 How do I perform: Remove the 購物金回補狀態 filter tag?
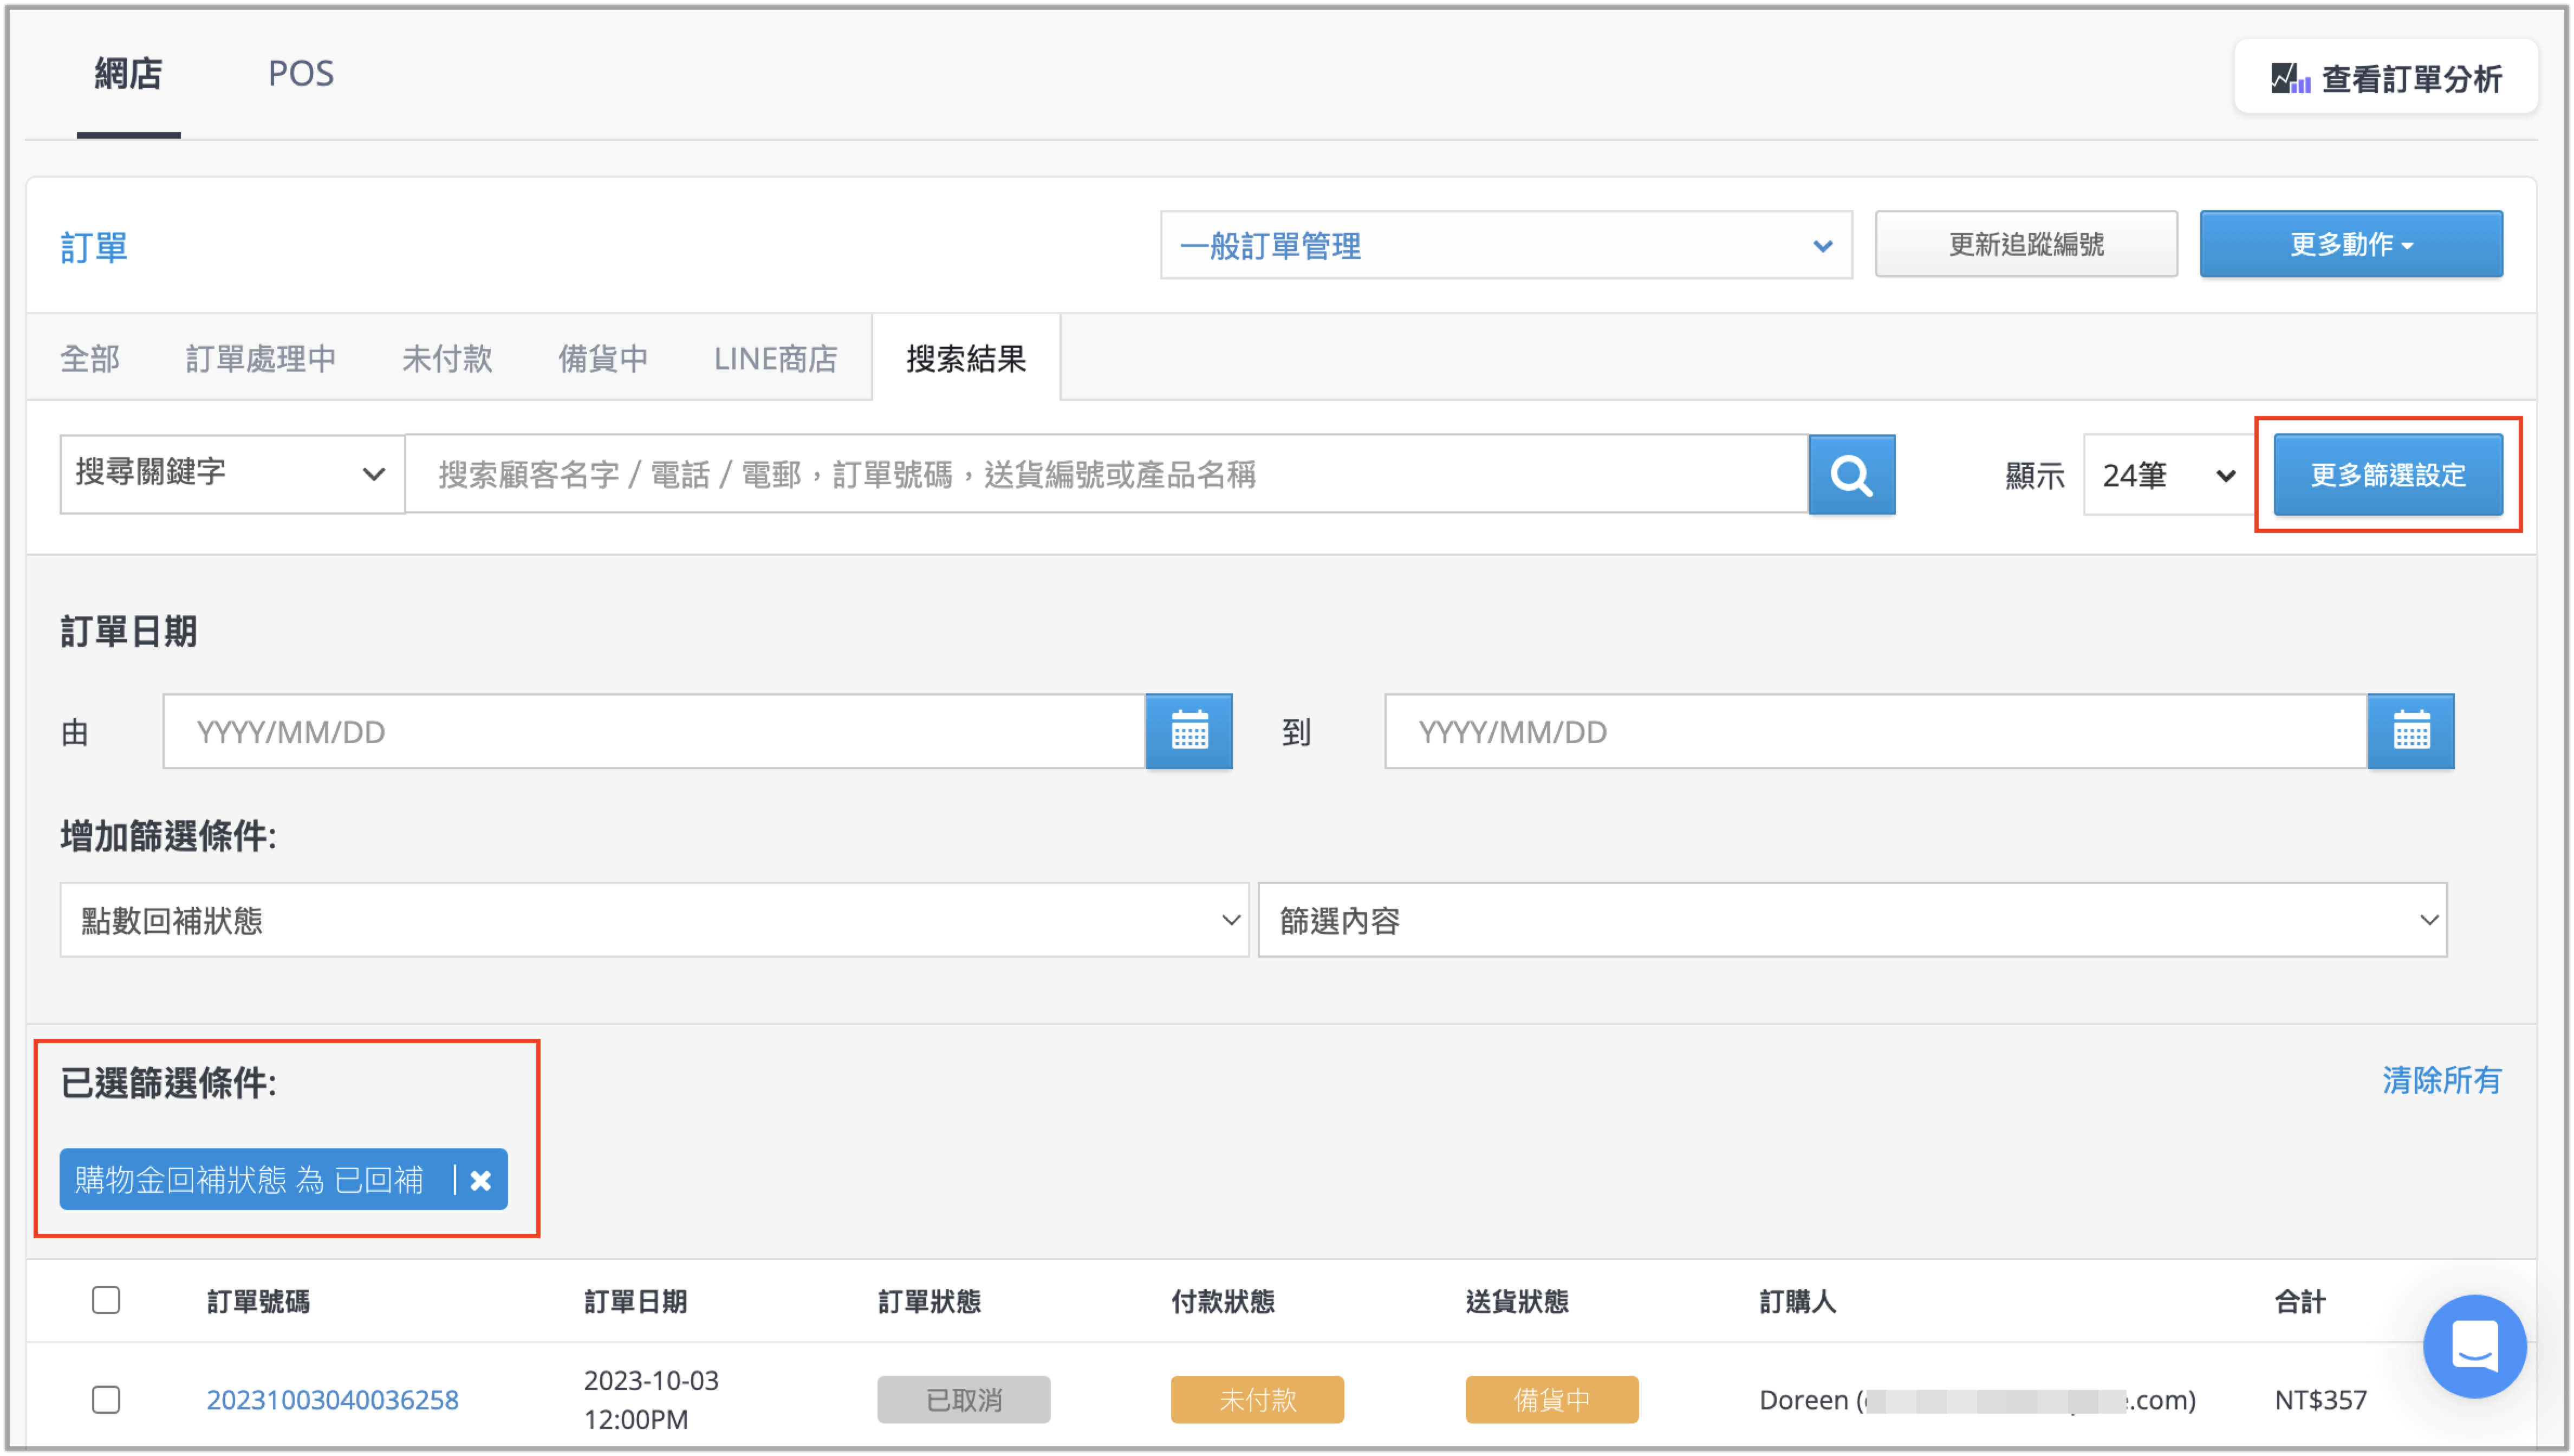click(x=481, y=1180)
